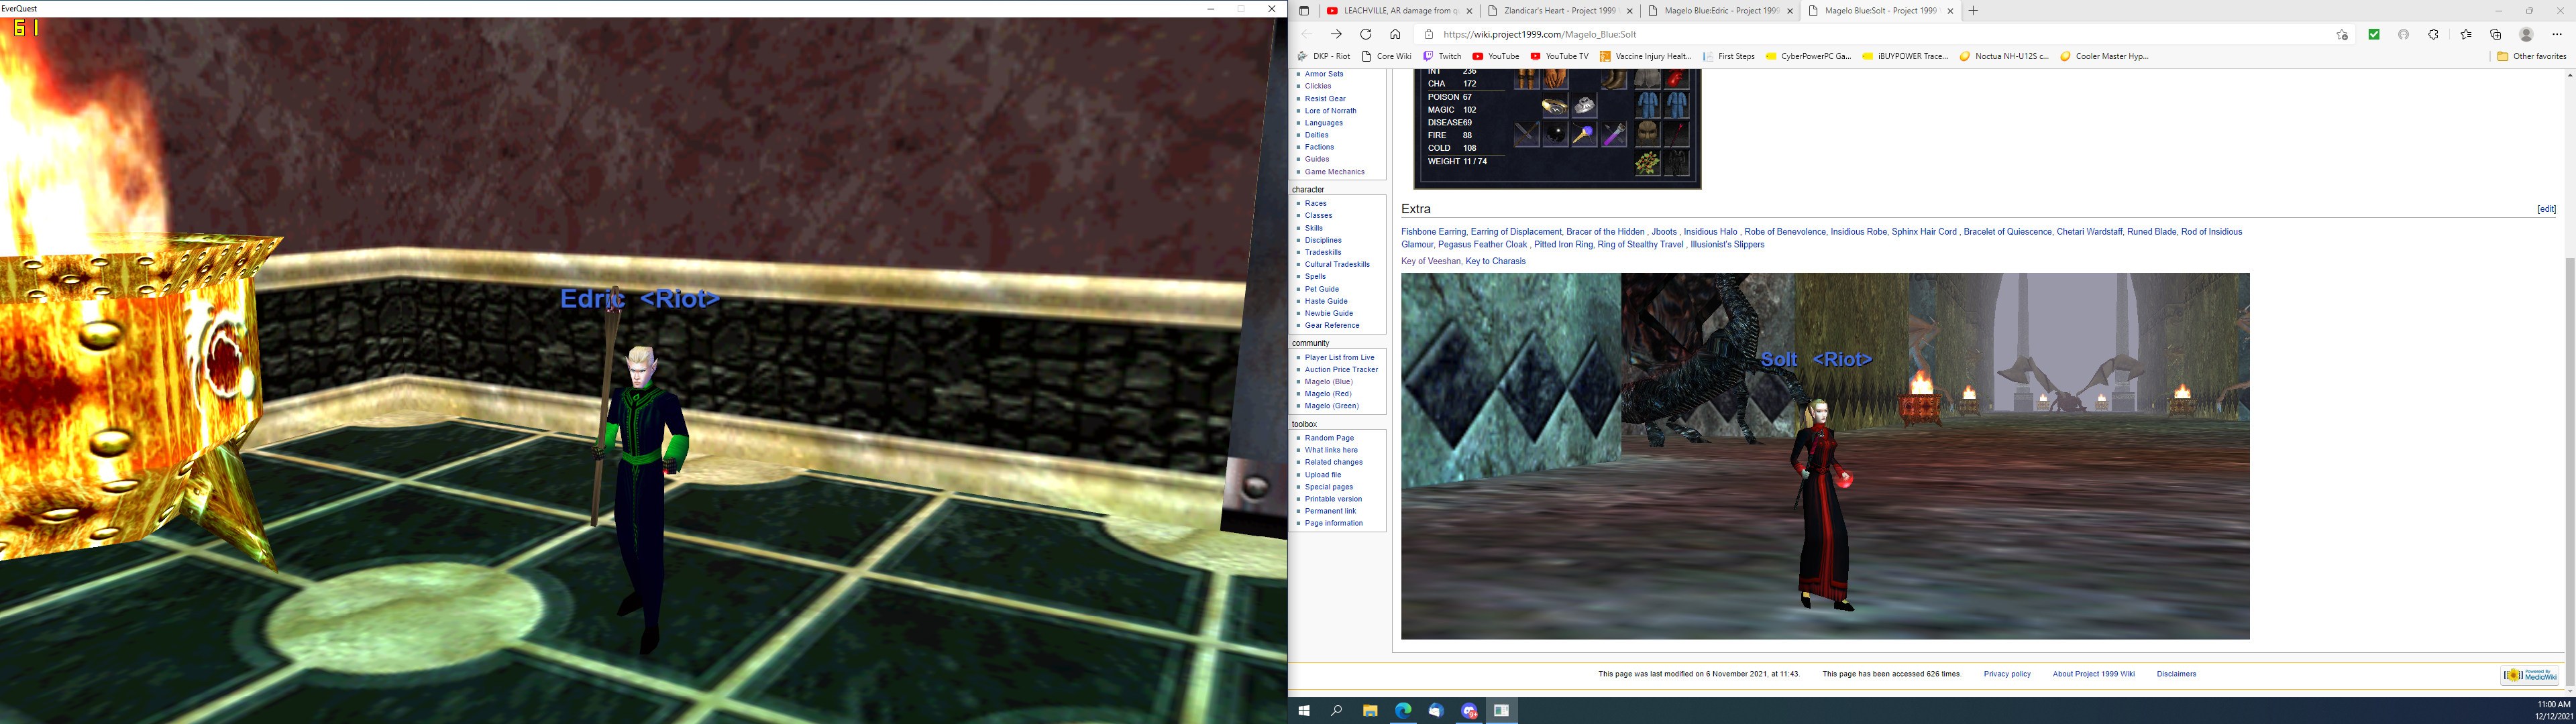The image size is (2576, 724).
Task: Refresh the wiki page
Action: [x=1365, y=34]
